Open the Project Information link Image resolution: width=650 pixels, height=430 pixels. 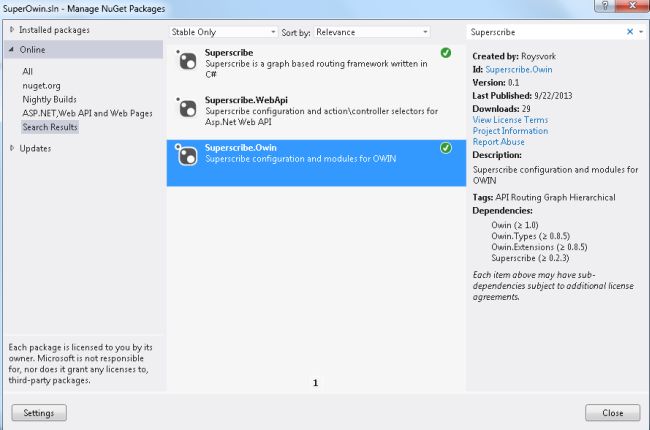(510, 131)
